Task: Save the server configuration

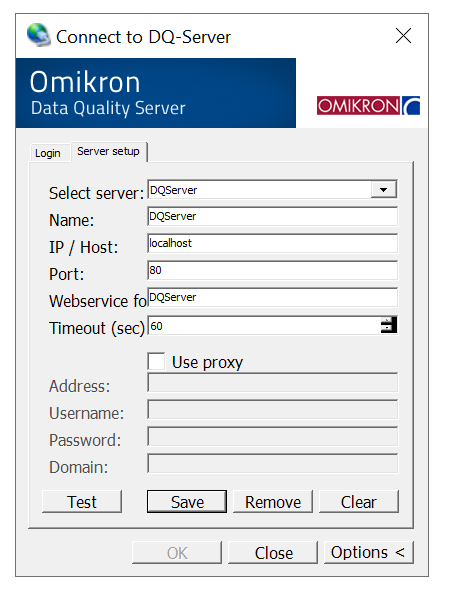Action: click(187, 502)
